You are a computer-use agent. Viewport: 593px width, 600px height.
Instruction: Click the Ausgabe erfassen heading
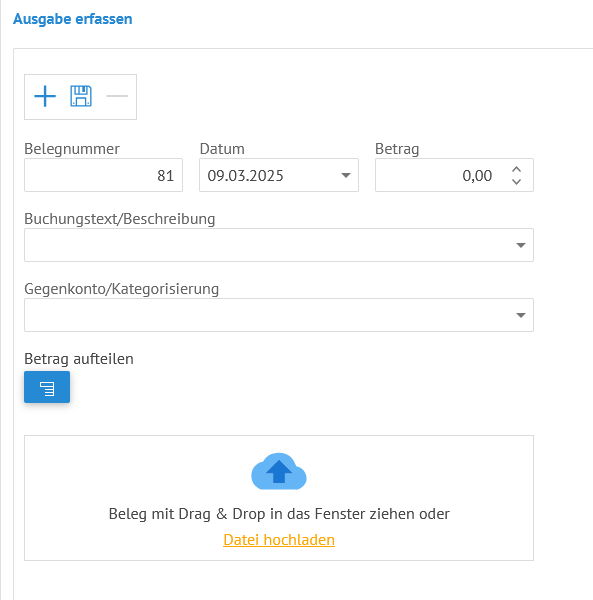click(x=73, y=19)
